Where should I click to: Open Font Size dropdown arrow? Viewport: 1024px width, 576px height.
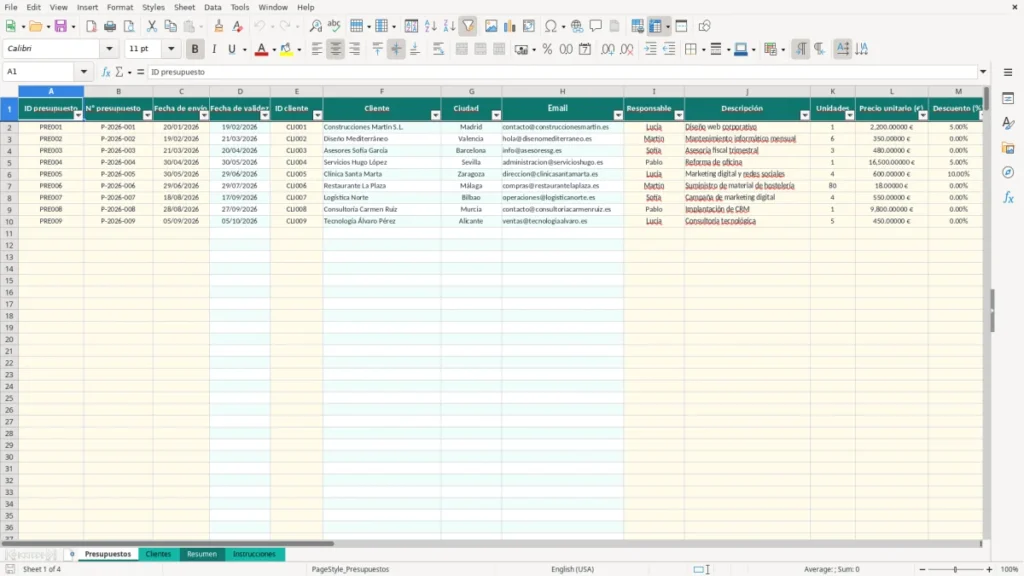[171, 48]
